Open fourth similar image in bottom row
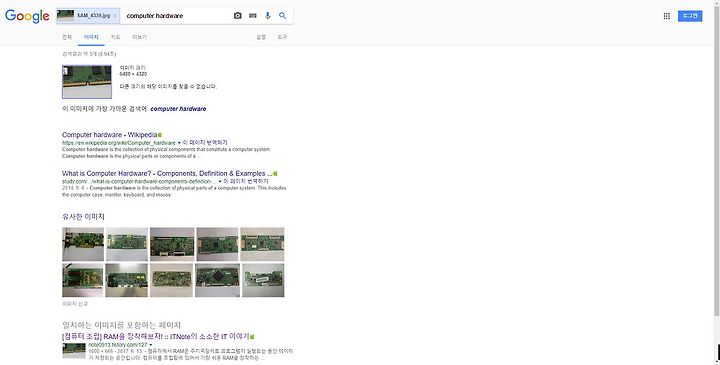This screenshot has width=720, height=365. 217,280
